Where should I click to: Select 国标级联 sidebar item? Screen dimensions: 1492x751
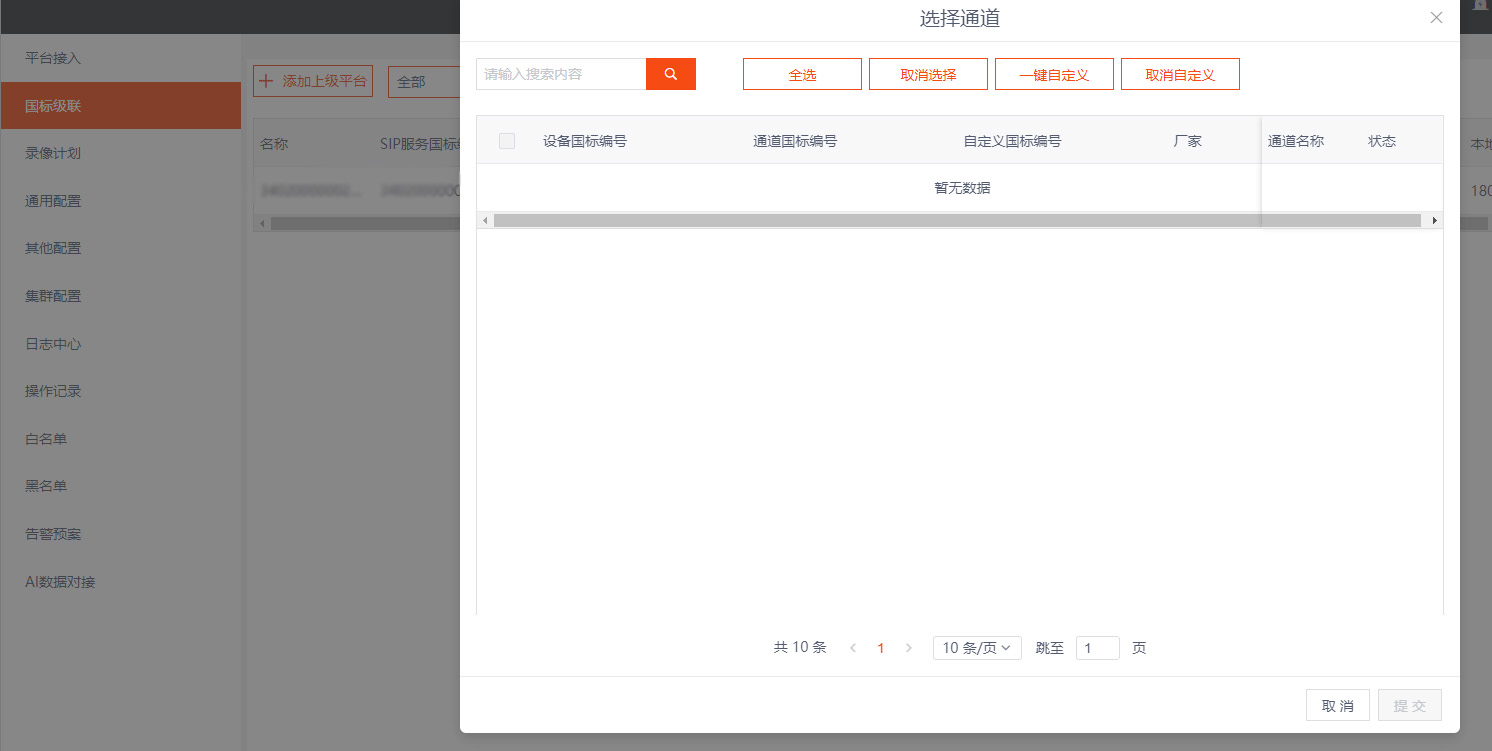coord(121,106)
